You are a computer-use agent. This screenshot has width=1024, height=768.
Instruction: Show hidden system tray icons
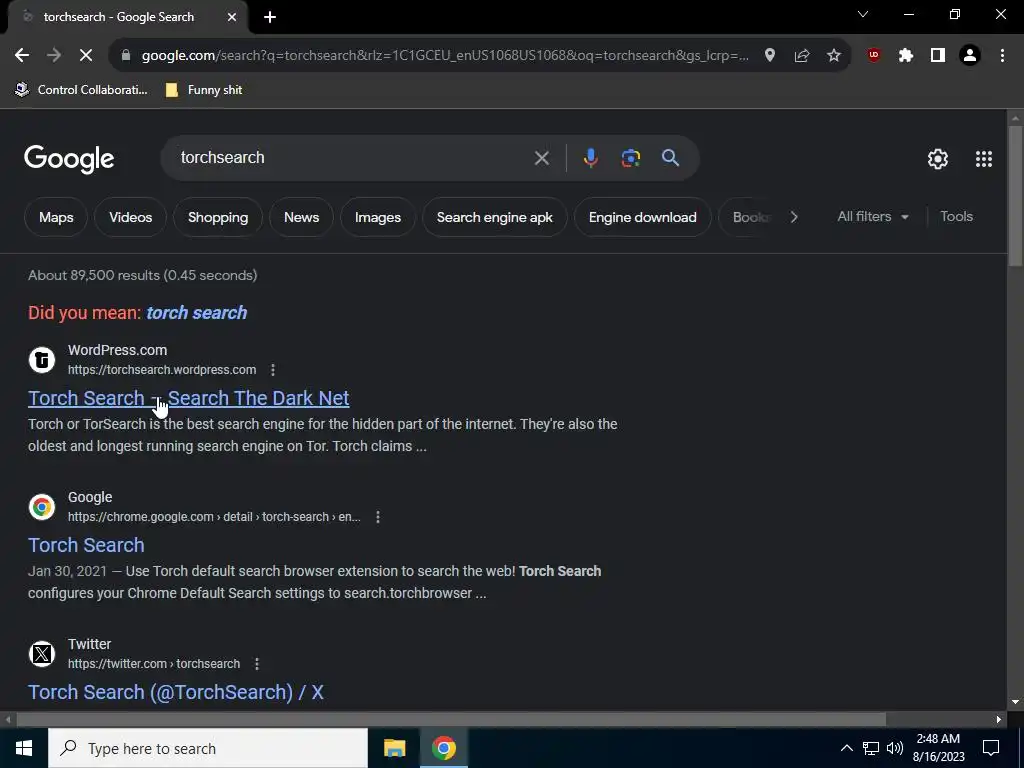(846, 748)
